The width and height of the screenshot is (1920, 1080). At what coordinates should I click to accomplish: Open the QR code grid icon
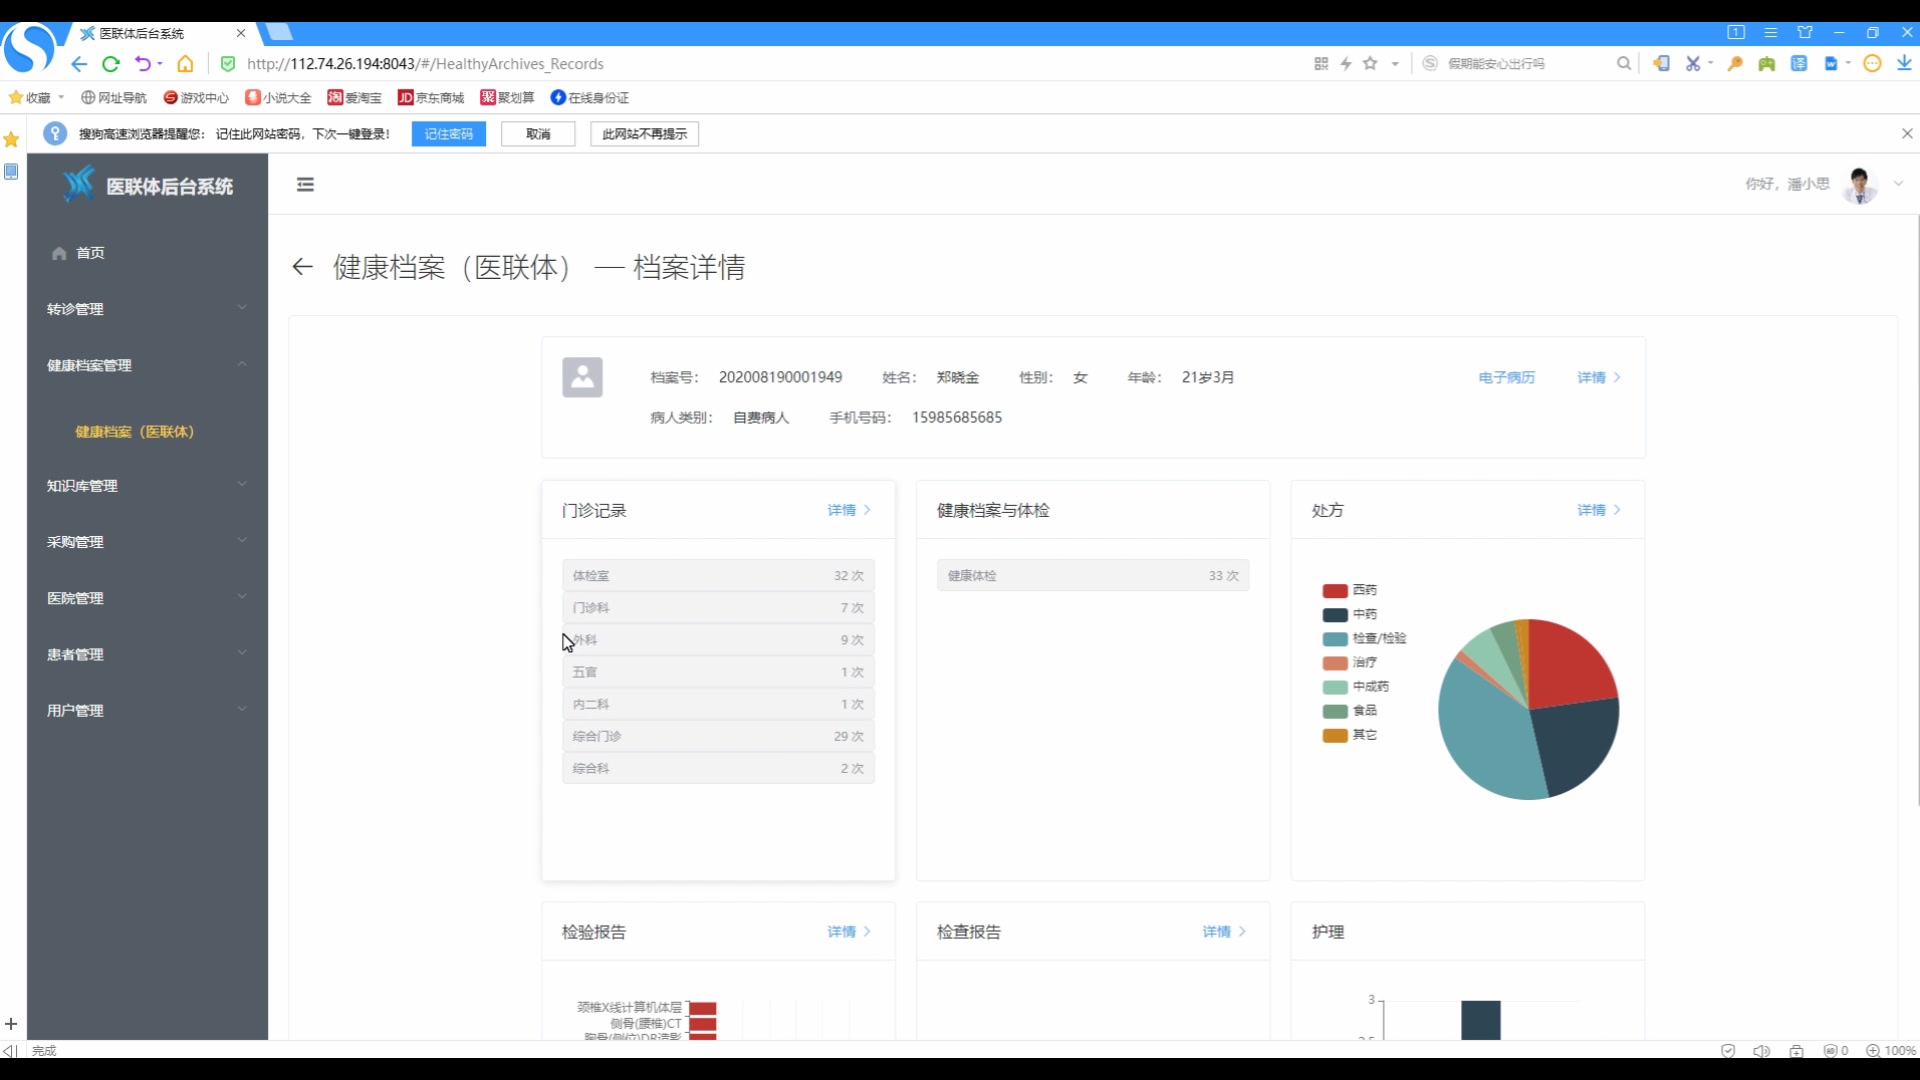point(1321,63)
